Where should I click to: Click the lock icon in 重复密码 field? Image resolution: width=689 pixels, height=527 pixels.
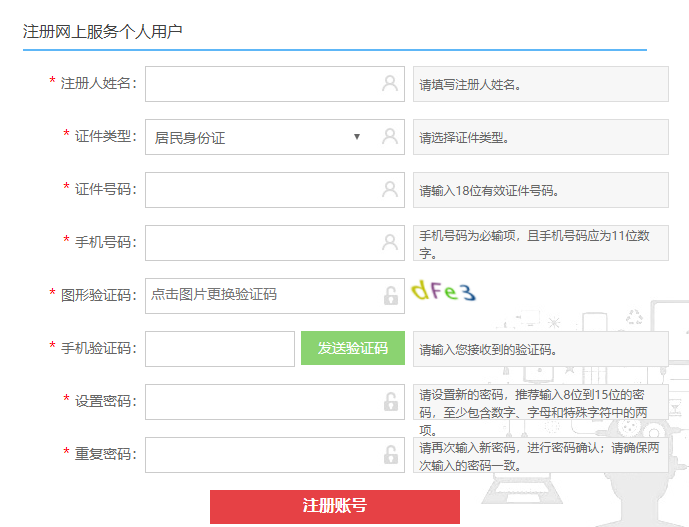coord(390,455)
